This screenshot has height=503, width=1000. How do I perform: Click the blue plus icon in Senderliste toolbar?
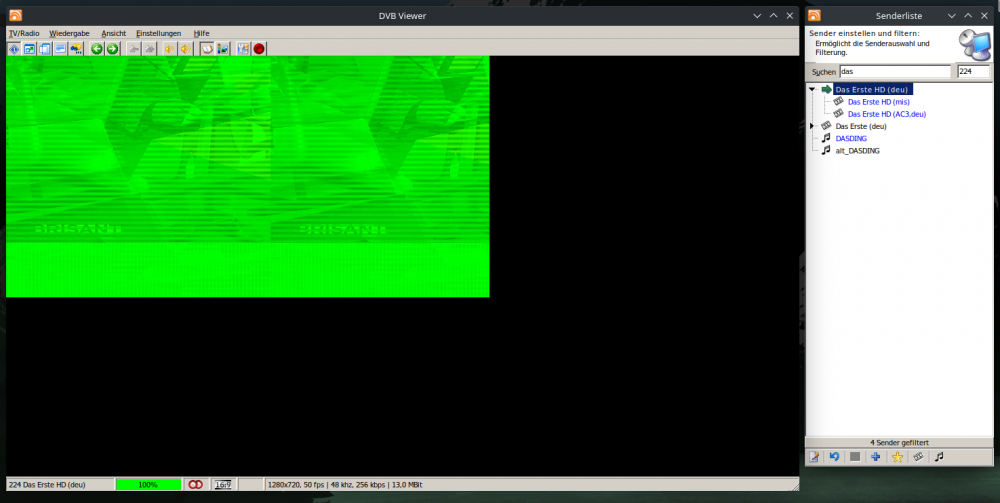click(876, 456)
